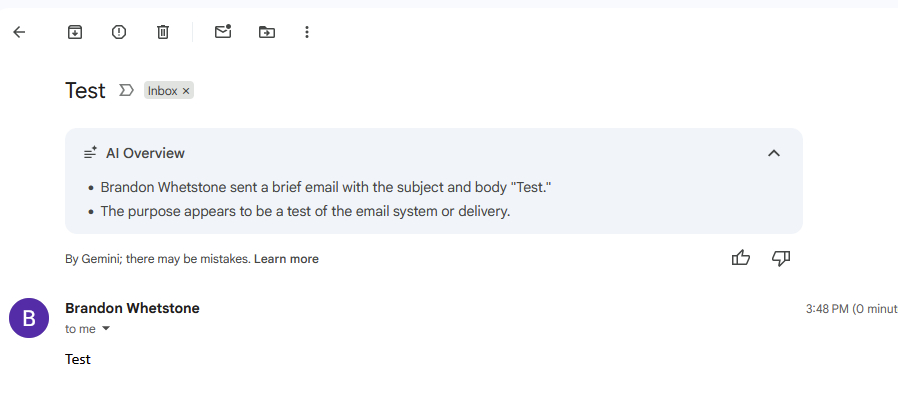Go back using the left arrow
Image resolution: width=898 pixels, height=403 pixels.
click(x=19, y=32)
